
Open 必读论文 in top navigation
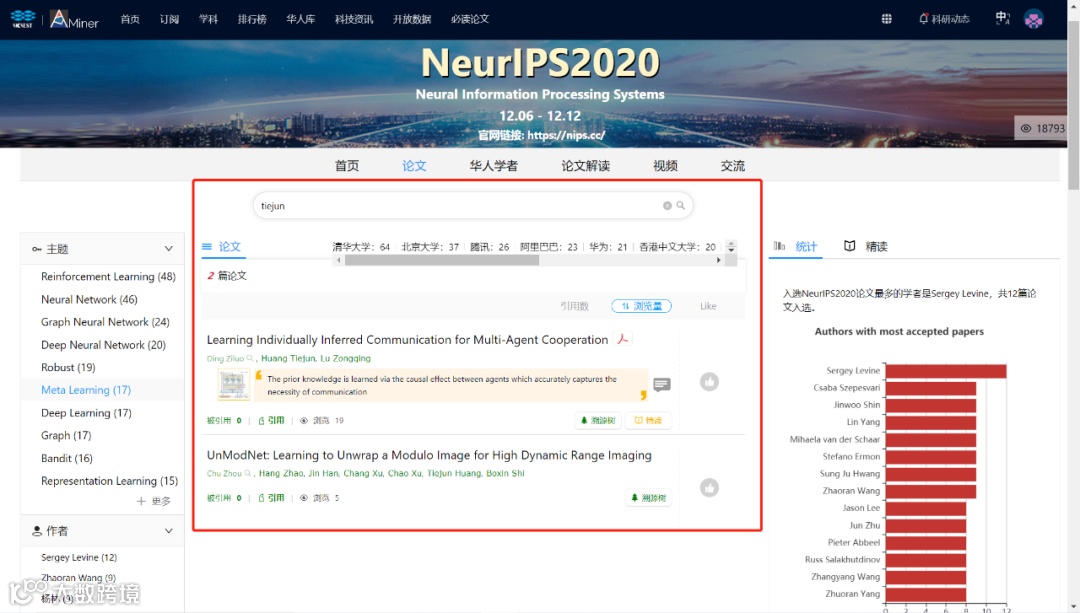470,19
